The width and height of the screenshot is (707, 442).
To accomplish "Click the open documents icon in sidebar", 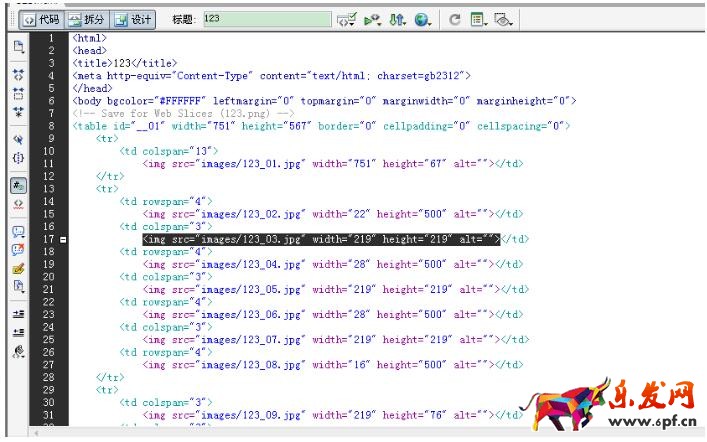I will (x=18, y=47).
